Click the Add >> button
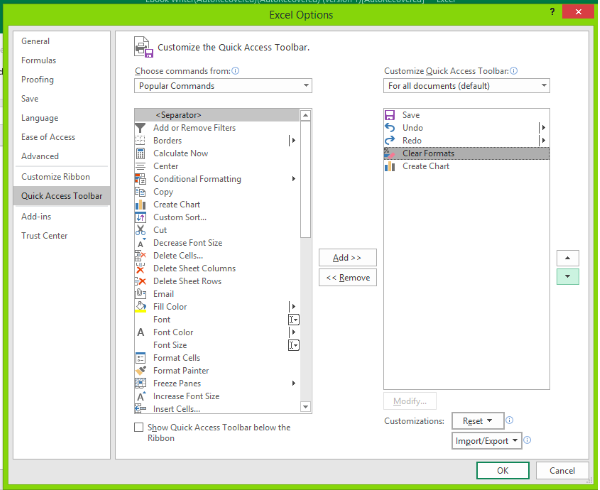Screen dimensions: 600x490 click(347, 257)
